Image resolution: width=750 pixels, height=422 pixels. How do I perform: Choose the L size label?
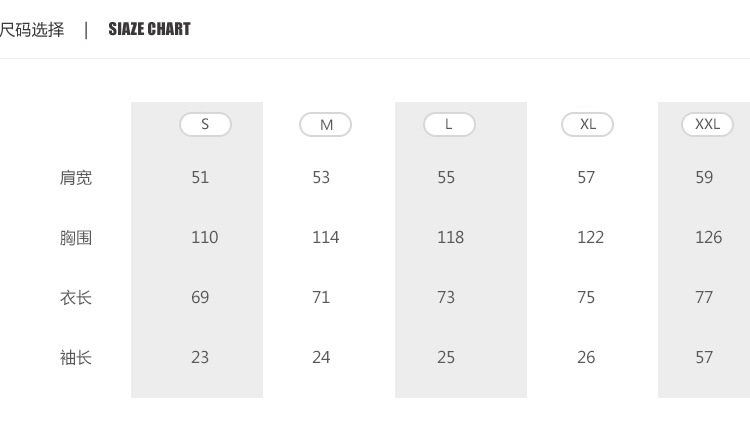click(449, 124)
